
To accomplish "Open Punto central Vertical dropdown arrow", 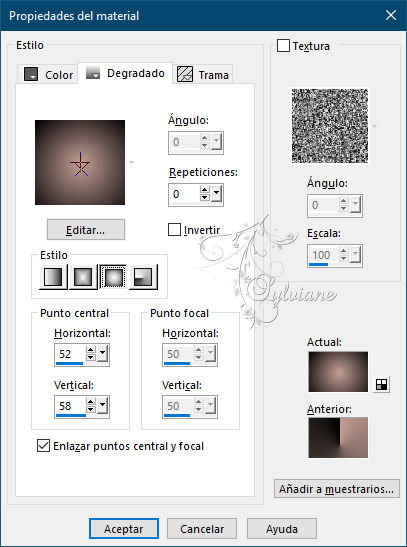I will click(102, 406).
